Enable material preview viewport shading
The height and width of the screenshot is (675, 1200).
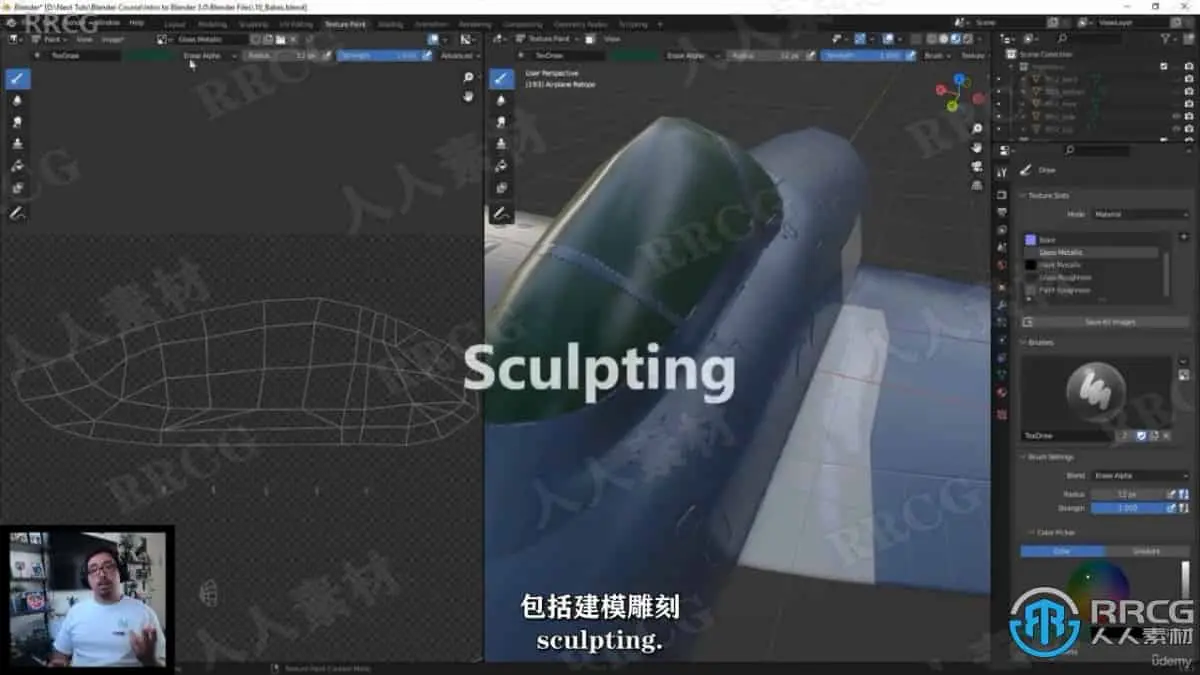(955, 39)
